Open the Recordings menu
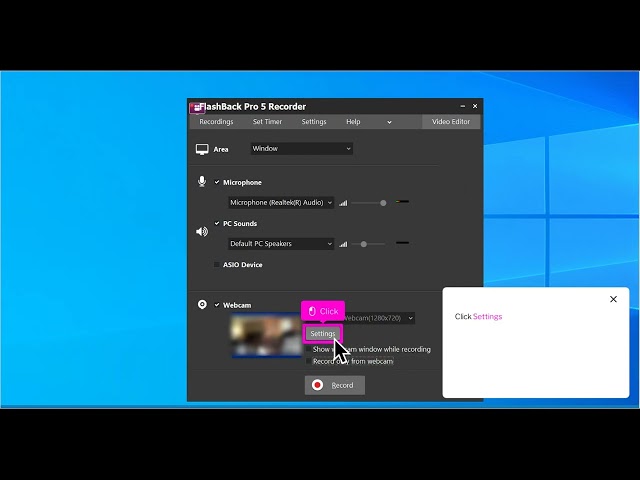This screenshot has height=480, width=640. pyautogui.click(x=216, y=122)
